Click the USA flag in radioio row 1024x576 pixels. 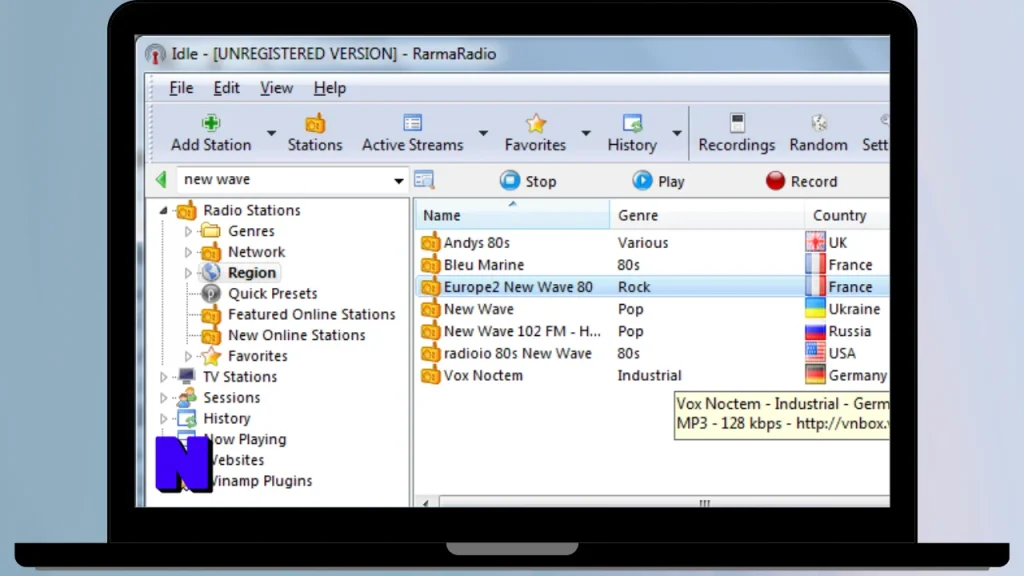815,353
